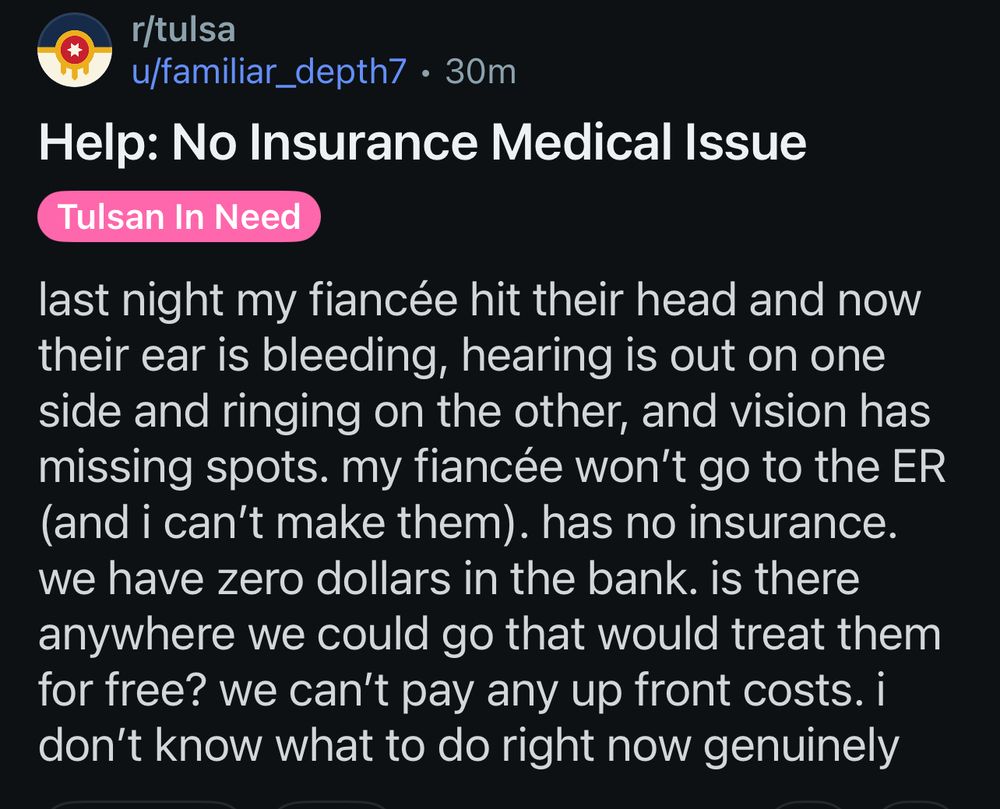1000x809 pixels.
Task: Click the text 'their ear is bleeding'
Action: coord(239,355)
